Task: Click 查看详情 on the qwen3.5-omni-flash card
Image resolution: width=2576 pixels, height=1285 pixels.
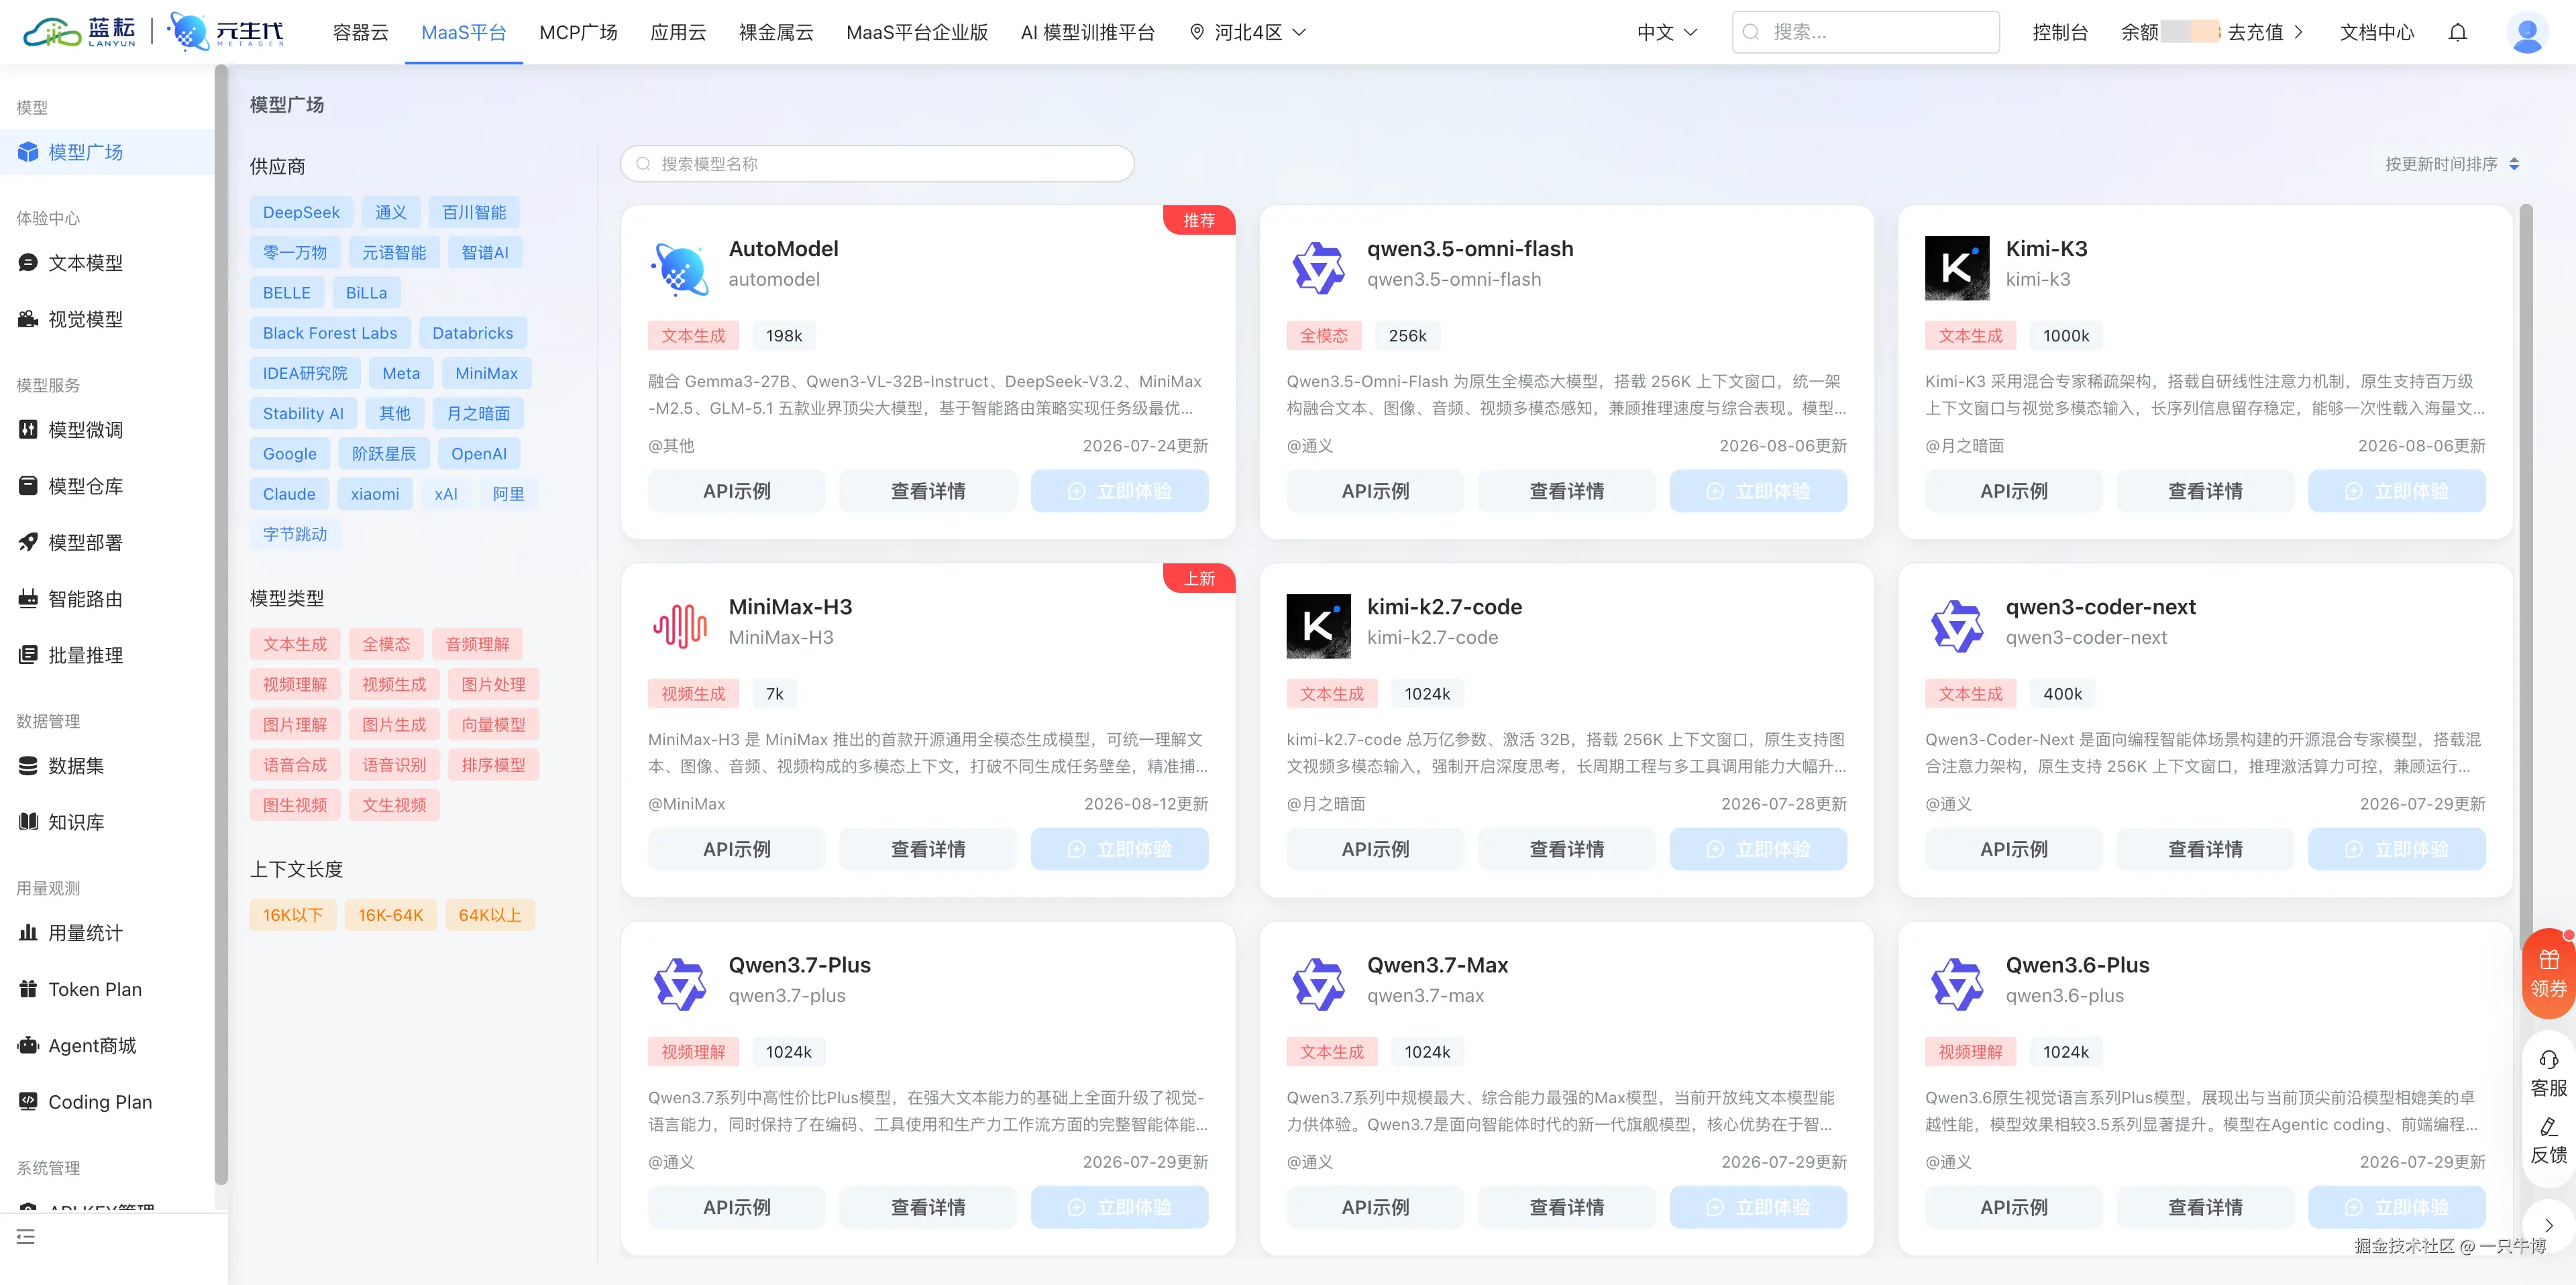Action: pos(1567,491)
